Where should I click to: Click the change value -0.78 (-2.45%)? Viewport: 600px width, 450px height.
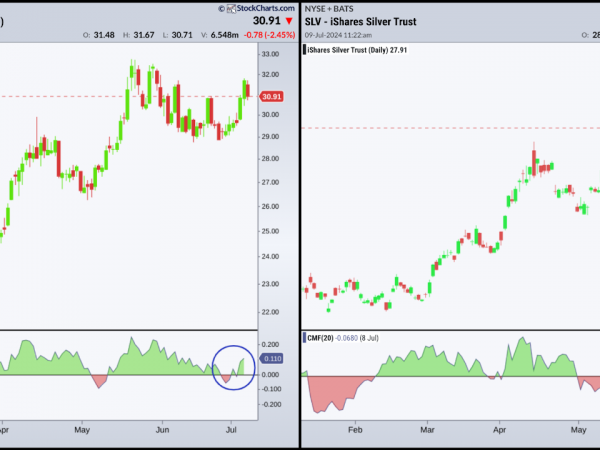point(269,35)
